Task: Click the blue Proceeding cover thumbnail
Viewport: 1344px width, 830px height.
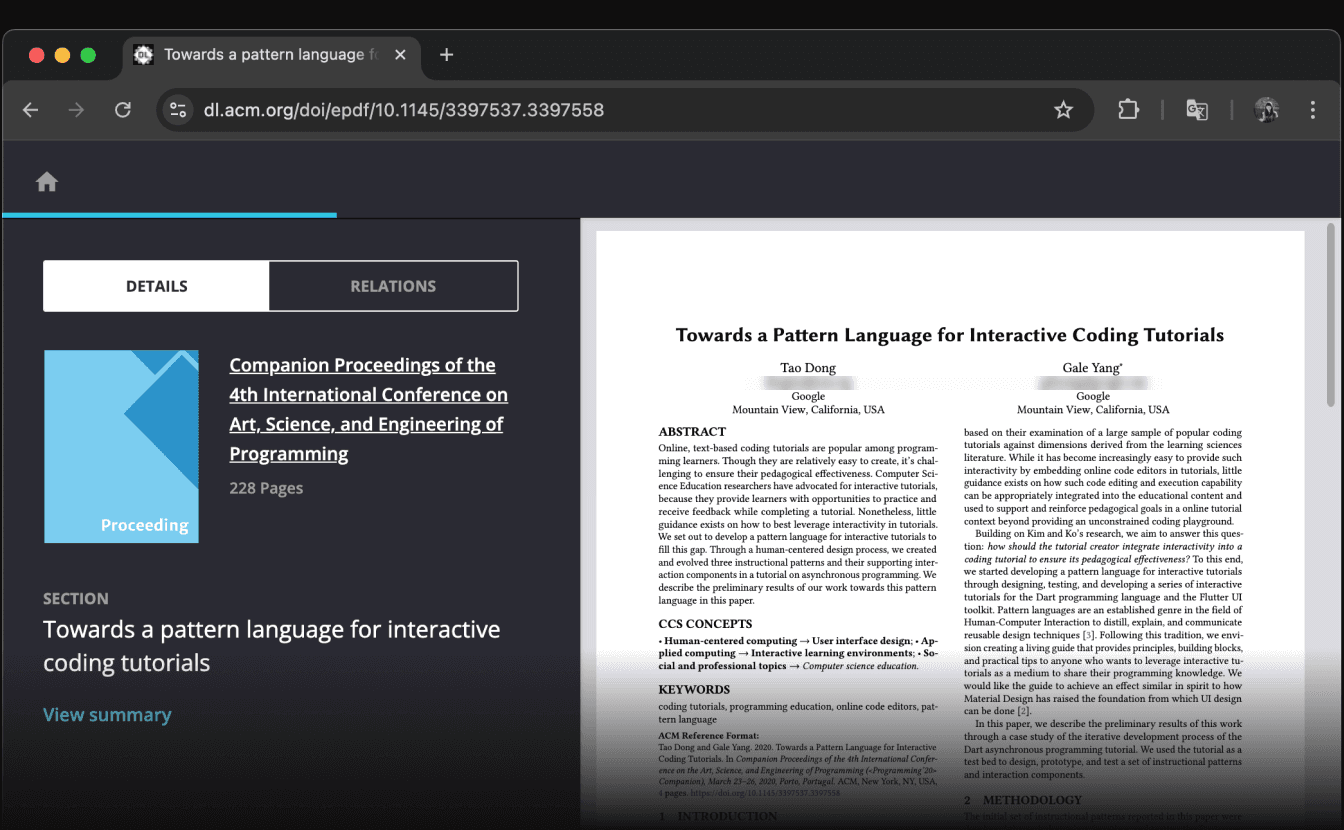Action: (121, 446)
